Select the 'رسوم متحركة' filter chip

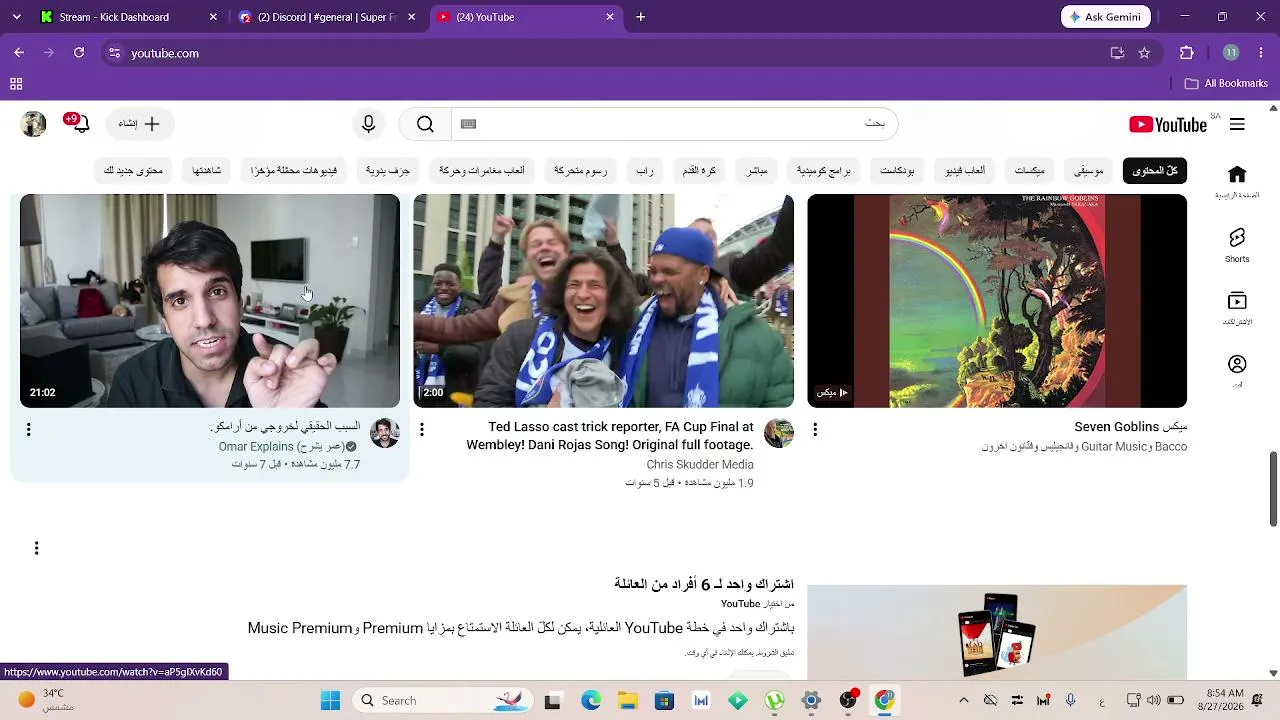point(580,170)
